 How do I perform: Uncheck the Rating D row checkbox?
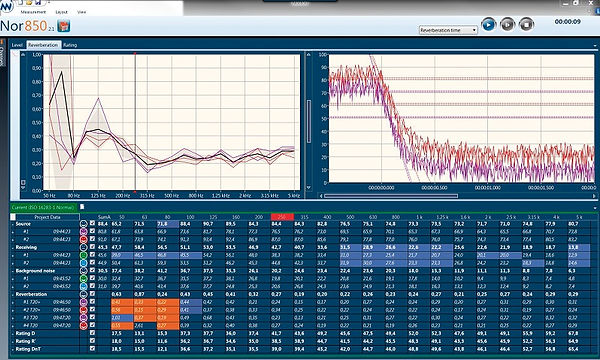(92, 333)
